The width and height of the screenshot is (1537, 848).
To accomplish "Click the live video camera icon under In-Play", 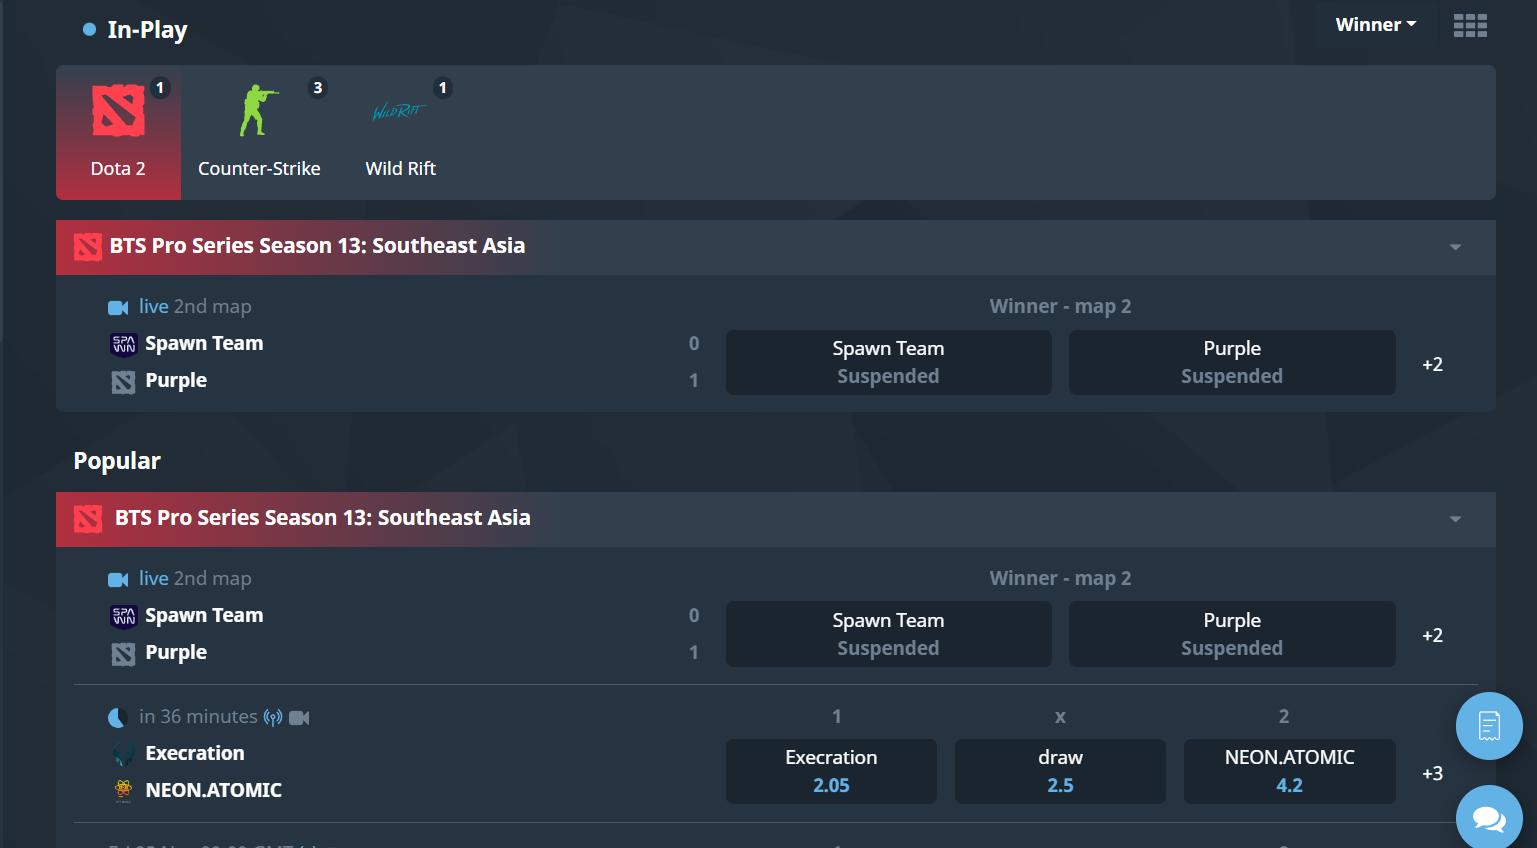I will (x=118, y=307).
